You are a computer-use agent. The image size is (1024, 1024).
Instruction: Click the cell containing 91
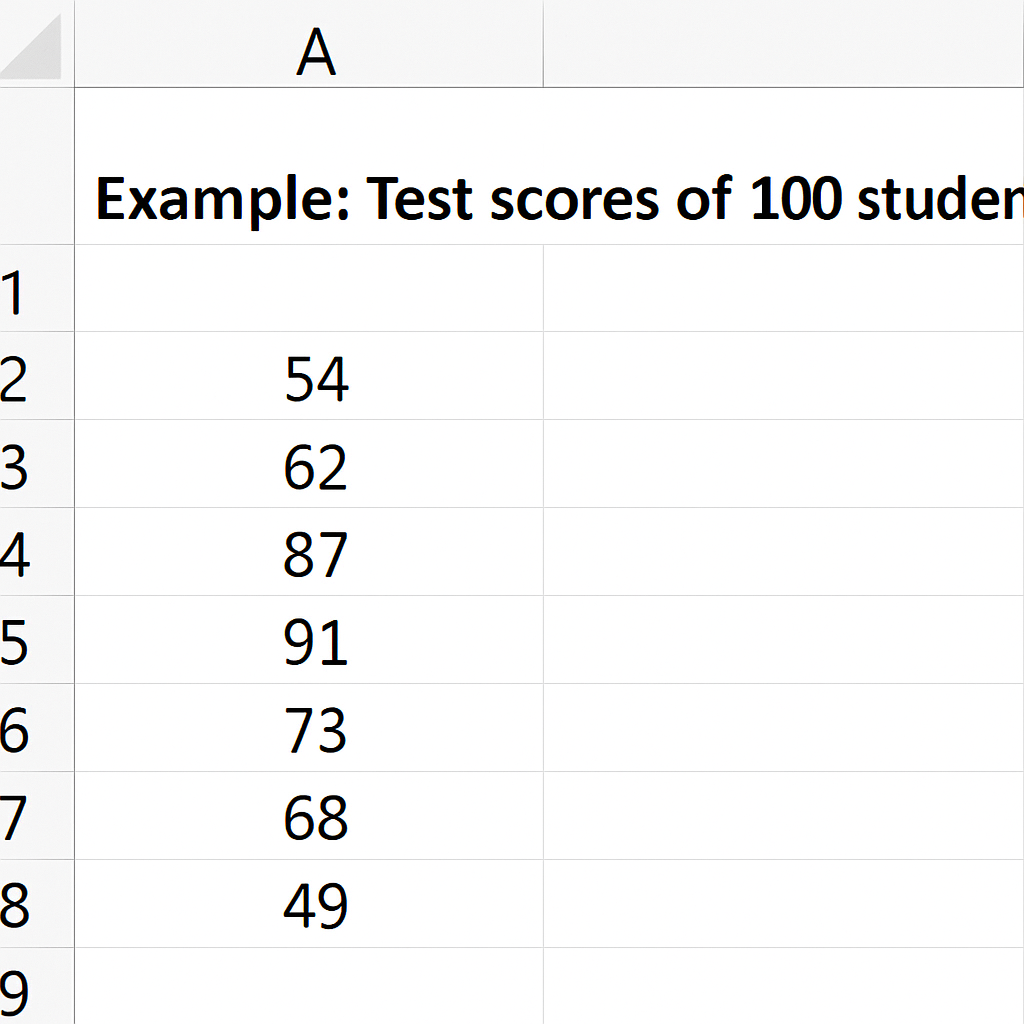click(314, 642)
